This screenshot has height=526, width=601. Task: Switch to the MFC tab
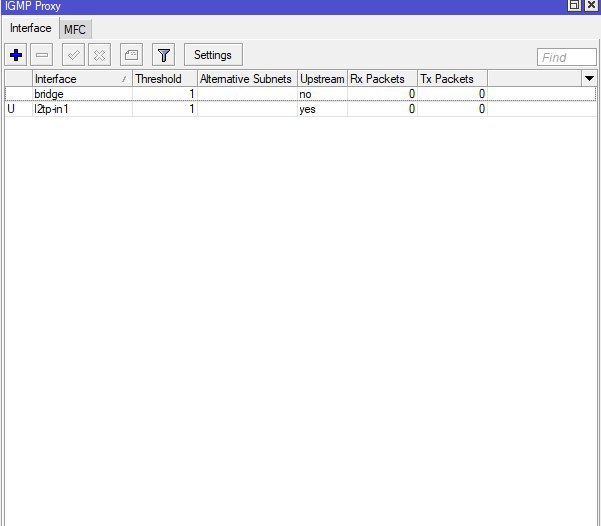(x=75, y=29)
